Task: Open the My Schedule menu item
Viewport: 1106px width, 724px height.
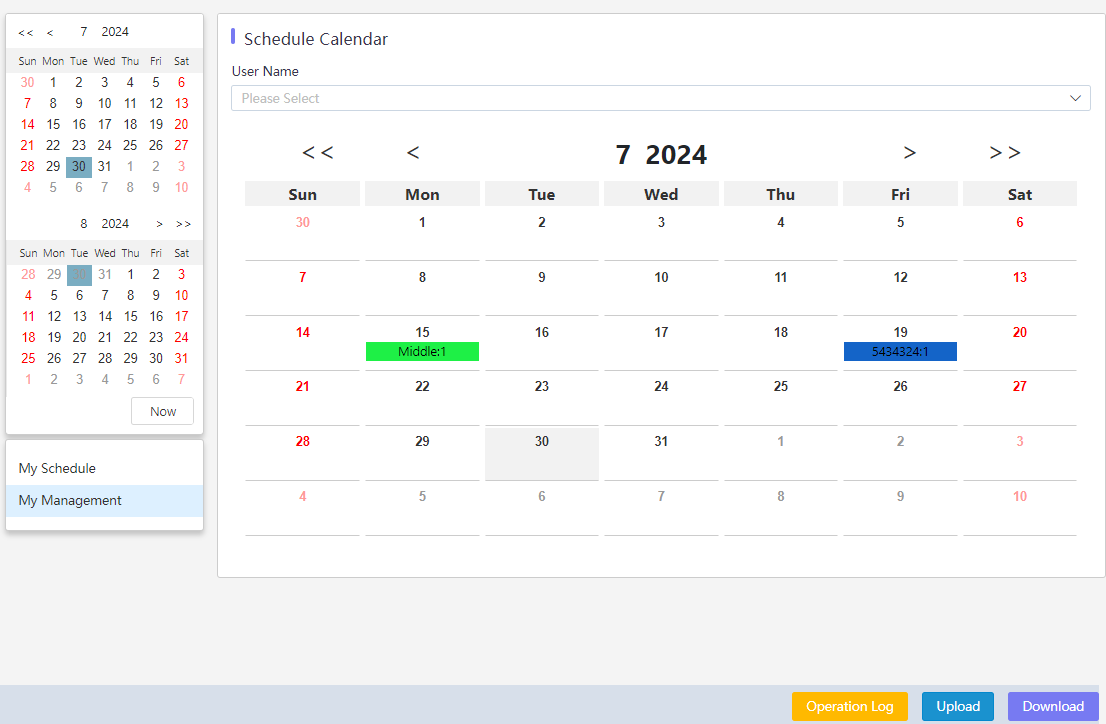Action: click(104, 469)
